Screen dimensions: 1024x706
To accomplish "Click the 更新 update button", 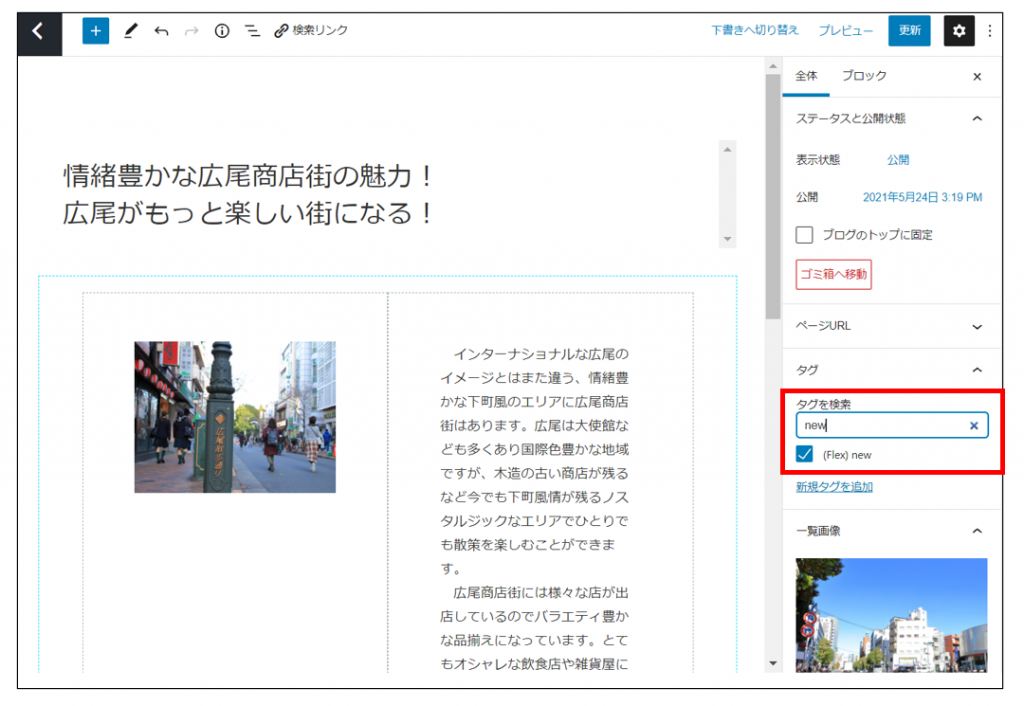I will point(909,31).
